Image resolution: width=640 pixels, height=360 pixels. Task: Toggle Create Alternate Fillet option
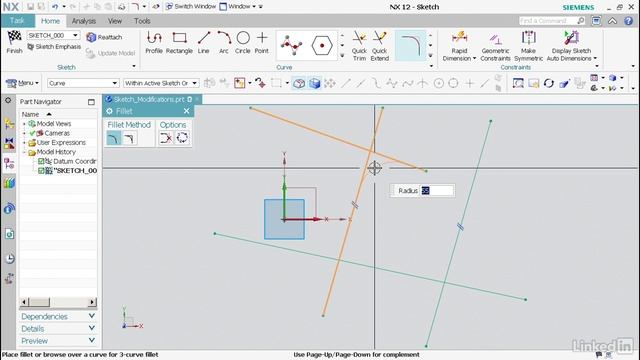tap(182, 138)
